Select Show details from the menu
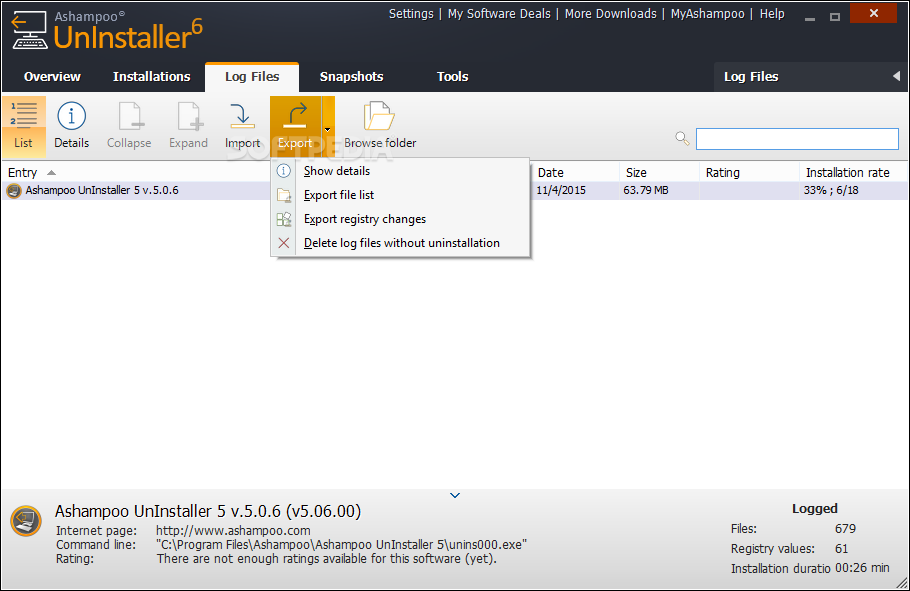 click(x=400, y=171)
